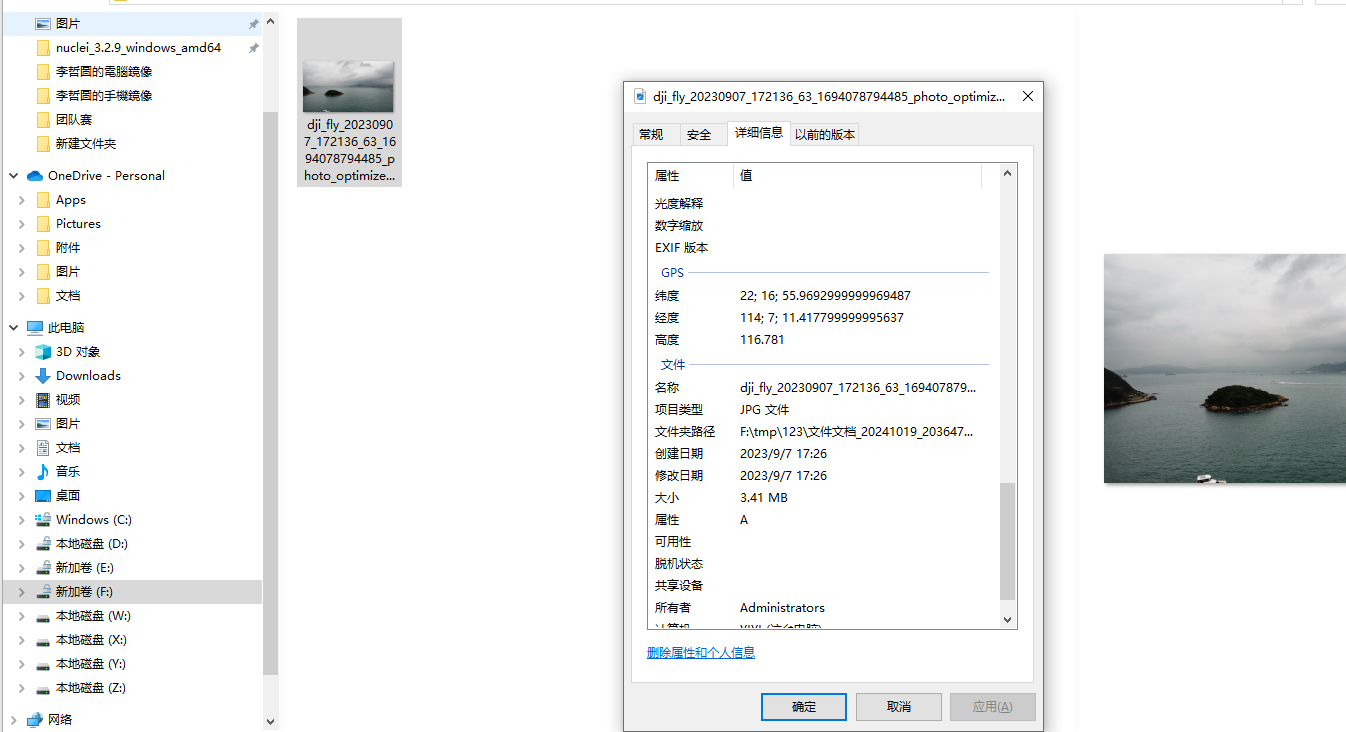Click the 李哲圆的手機鏡像 folder icon
This screenshot has width=1346, height=732.
(x=43, y=96)
